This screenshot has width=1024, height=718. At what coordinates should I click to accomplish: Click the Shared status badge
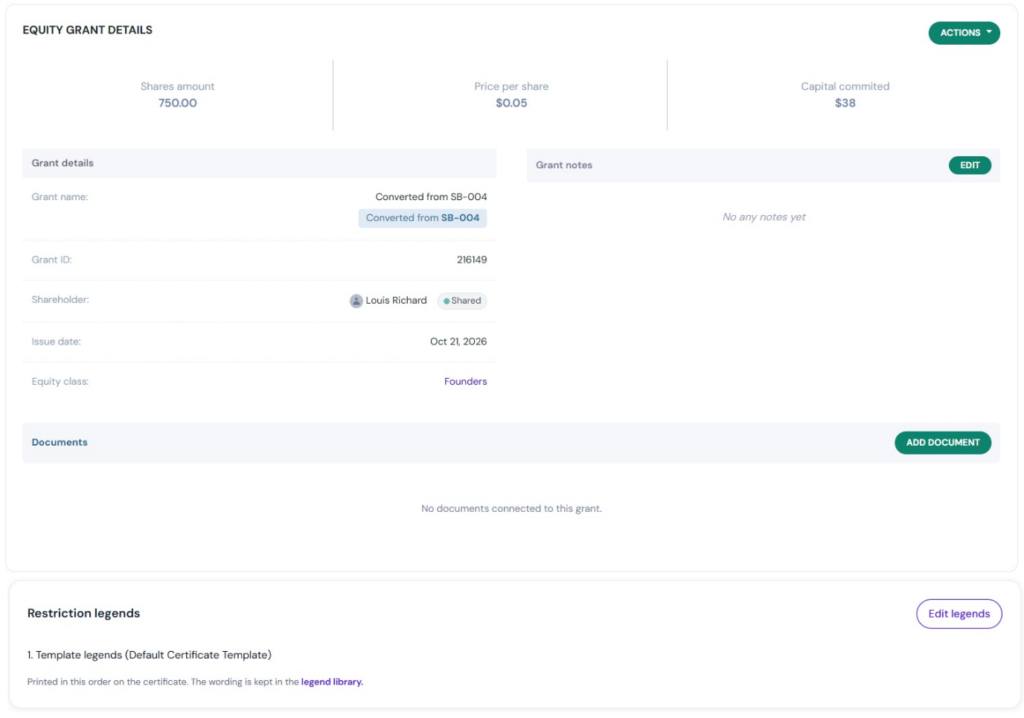coord(462,301)
